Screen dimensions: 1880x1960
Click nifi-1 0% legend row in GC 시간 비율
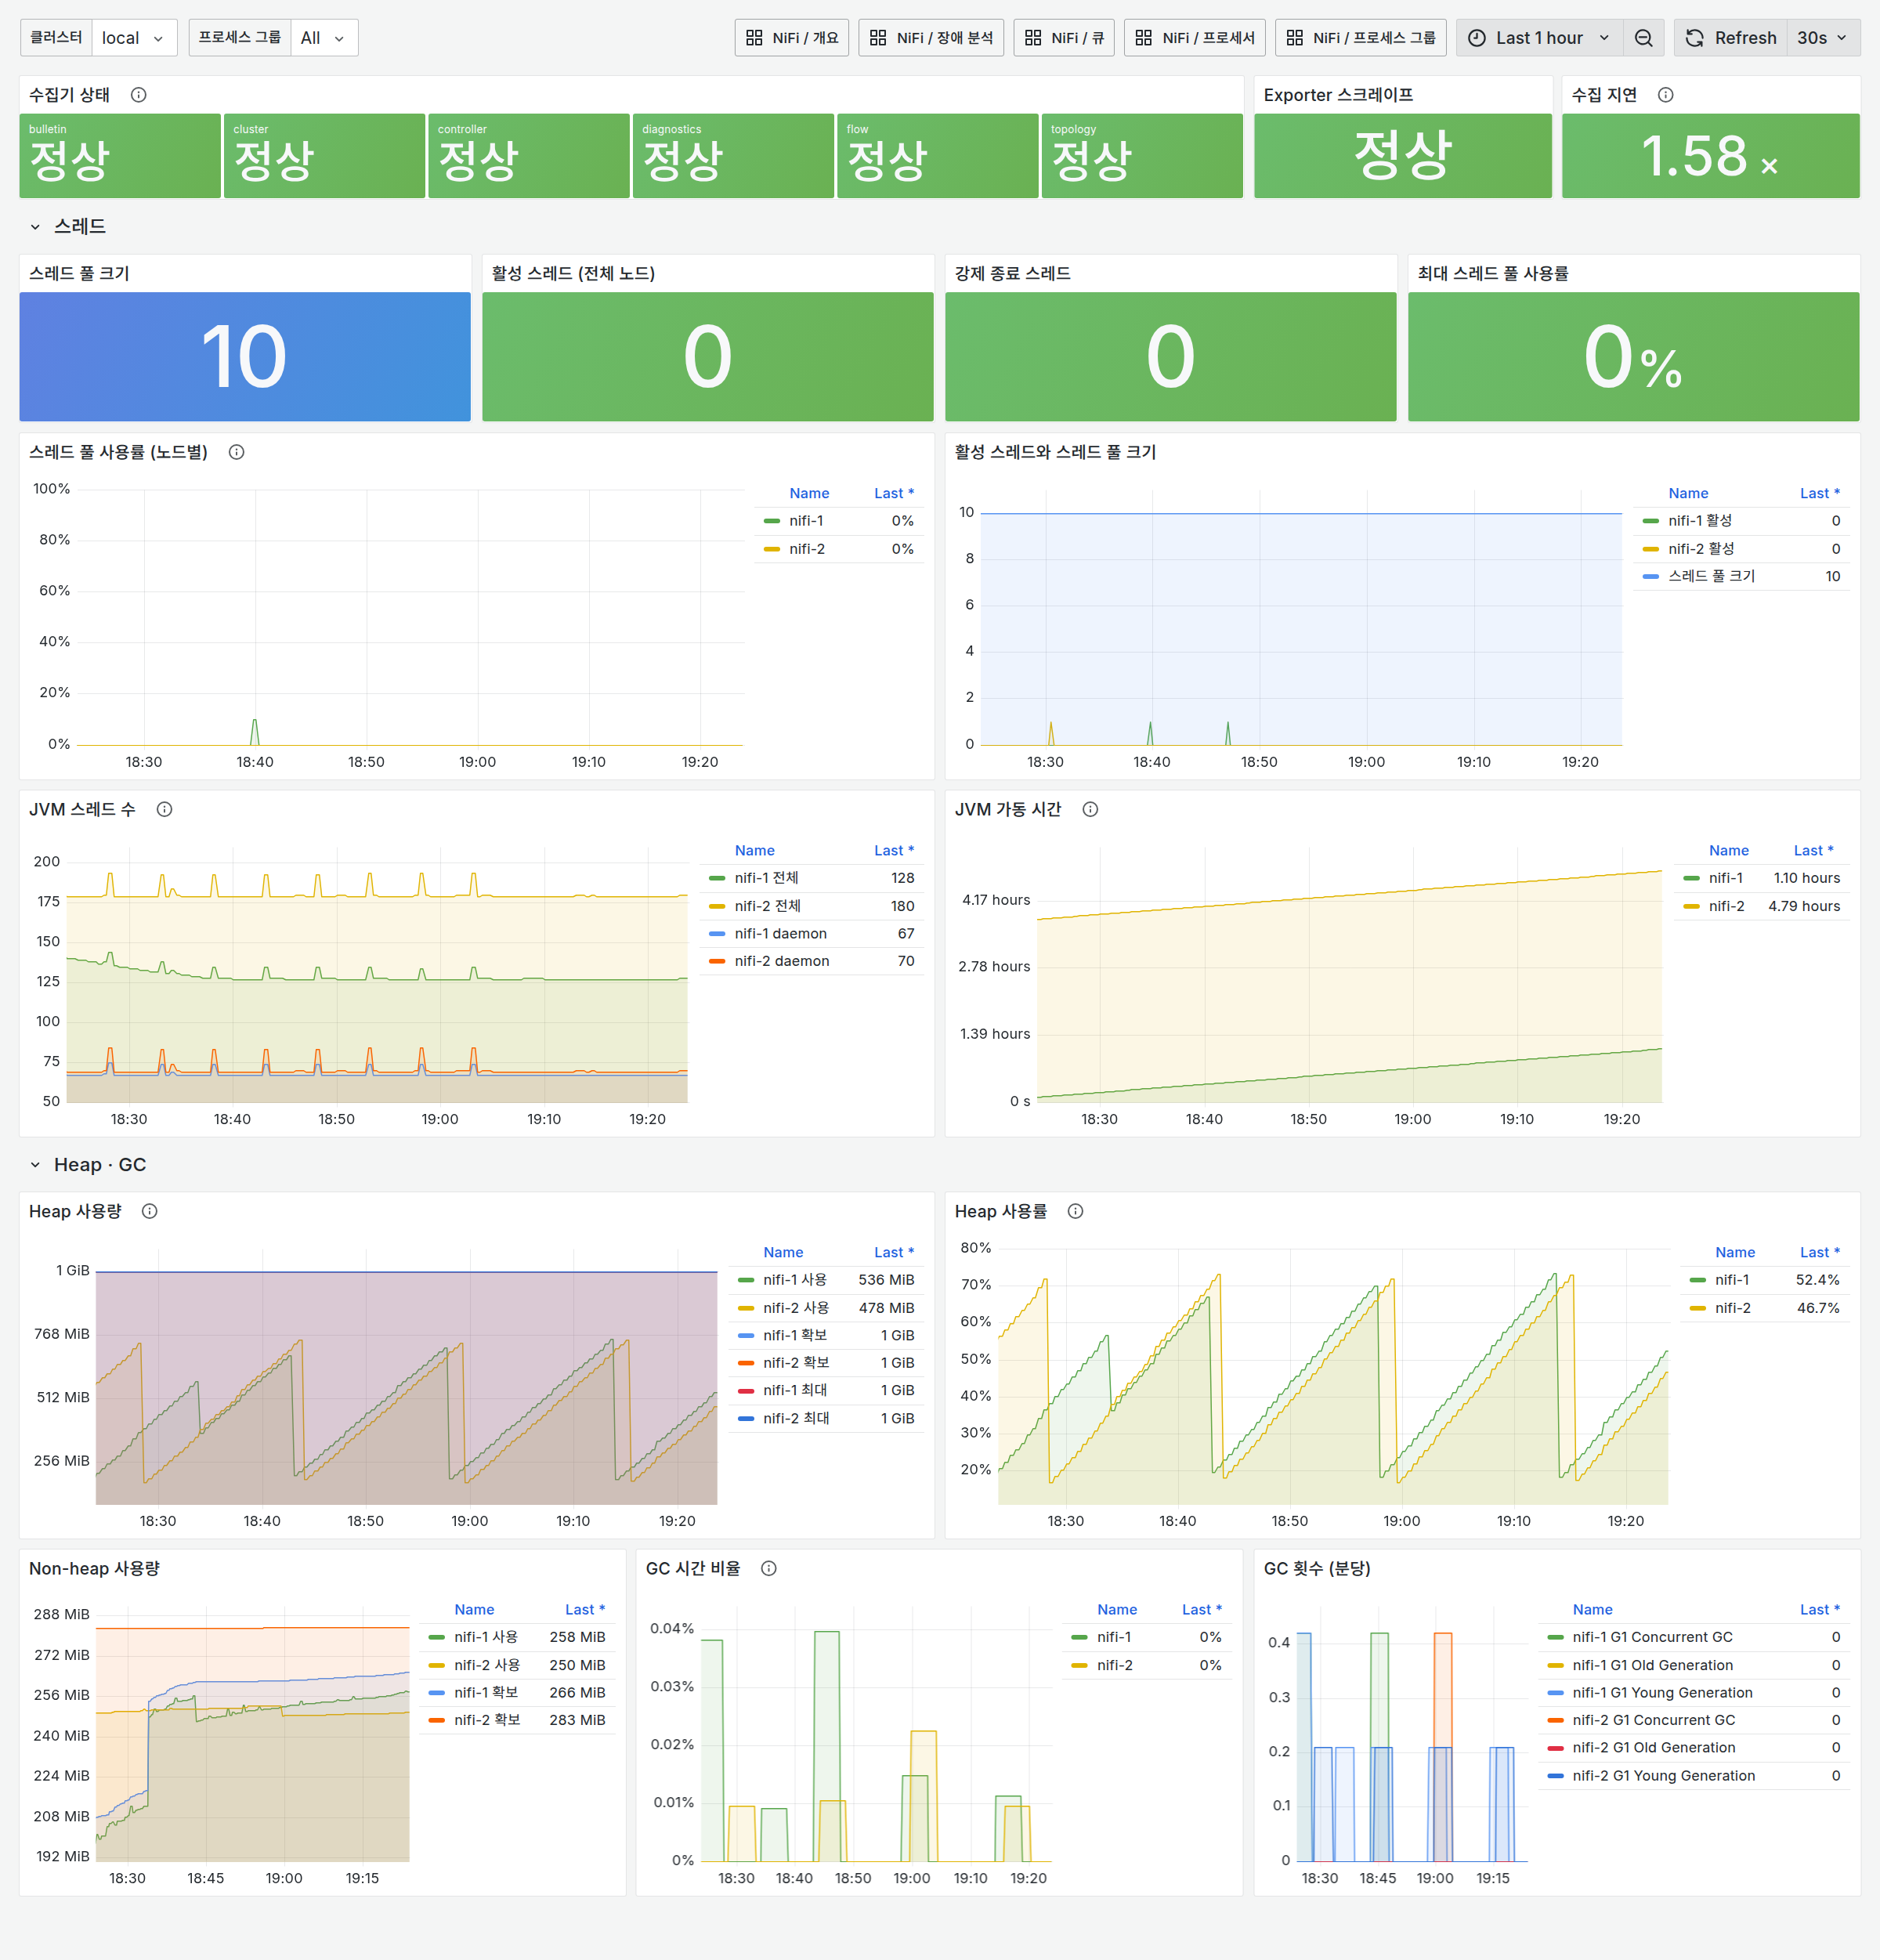point(1146,1637)
